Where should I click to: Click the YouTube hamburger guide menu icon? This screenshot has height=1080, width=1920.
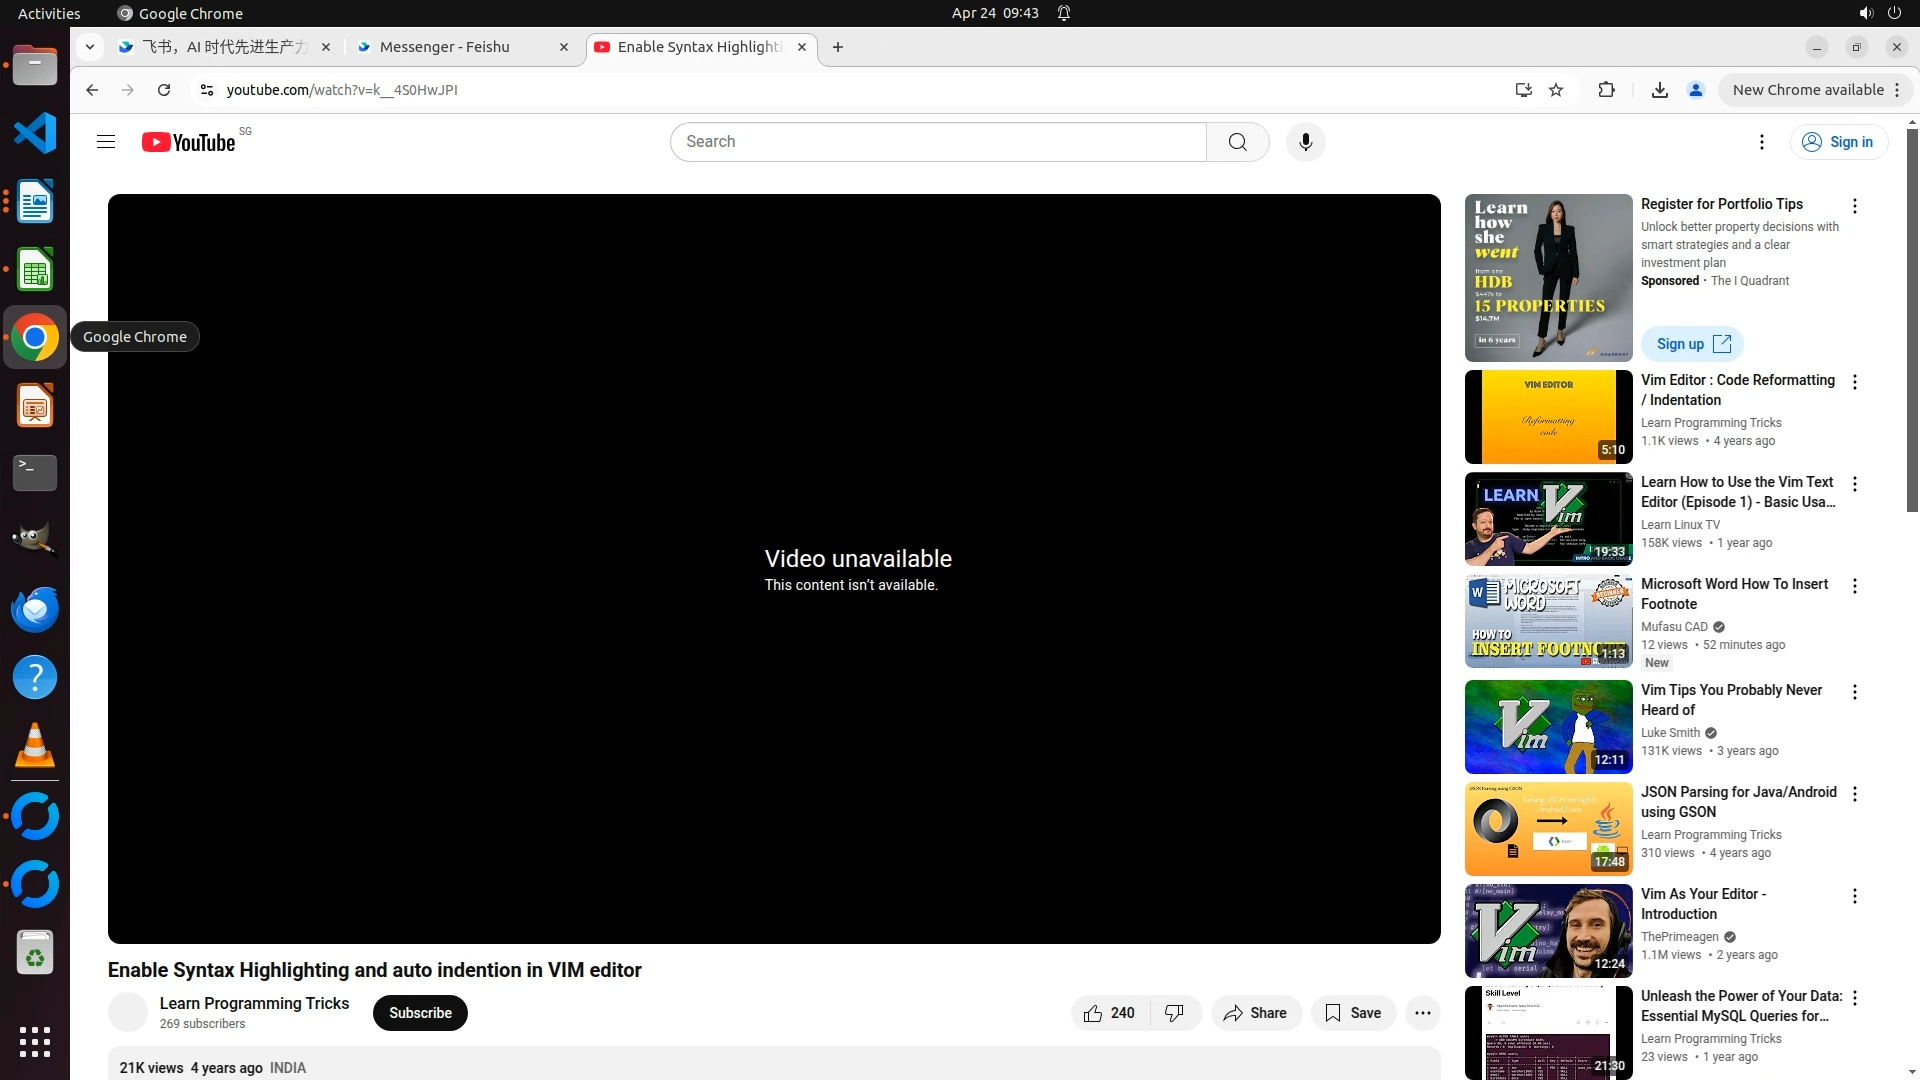point(106,142)
